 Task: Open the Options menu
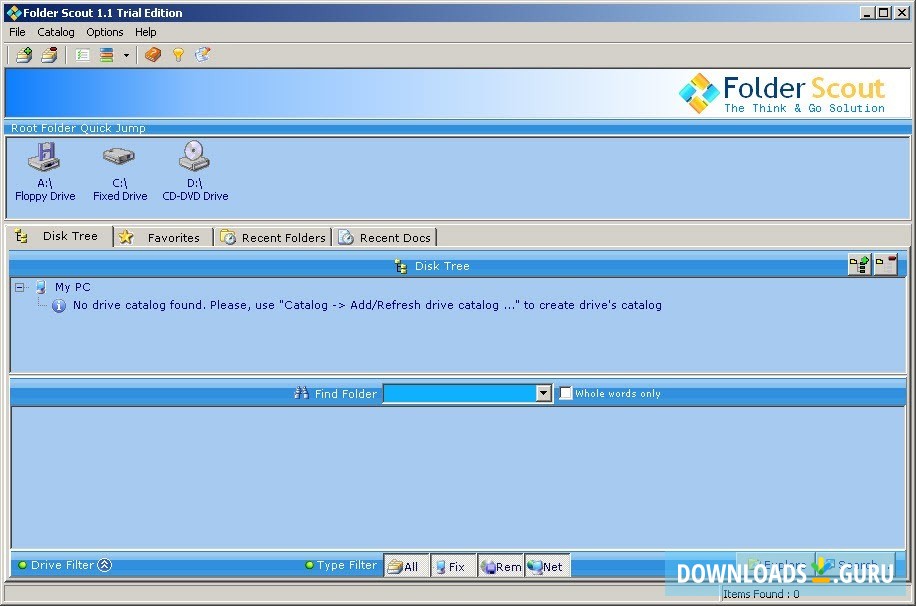click(x=105, y=32)
